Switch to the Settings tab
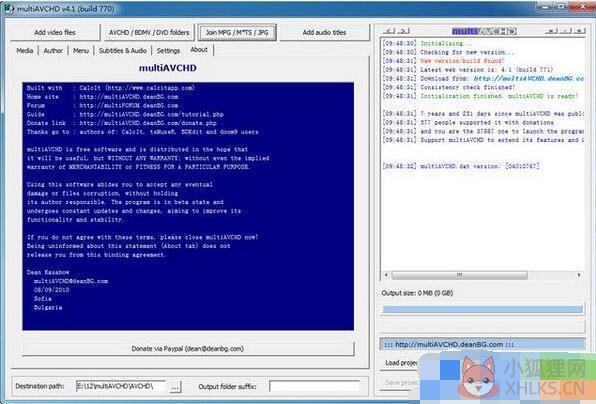This screenshot has width=596, height=404. pos(168,51)
